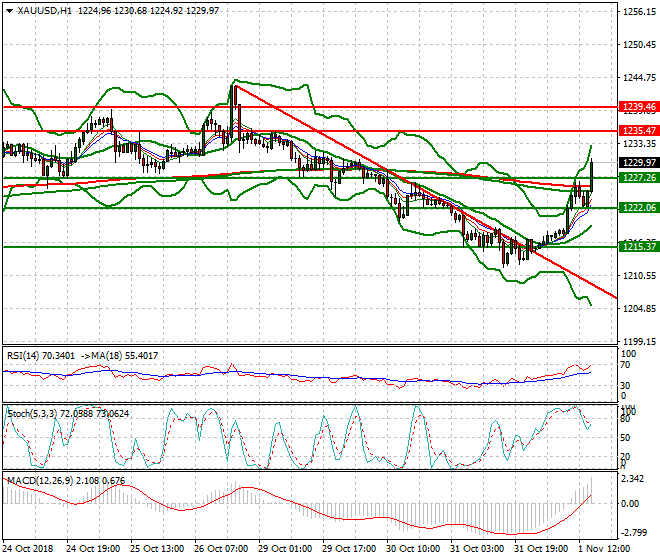Click the 2.342 MACD scale value
The image size is (660, 560).
(633, 480)
